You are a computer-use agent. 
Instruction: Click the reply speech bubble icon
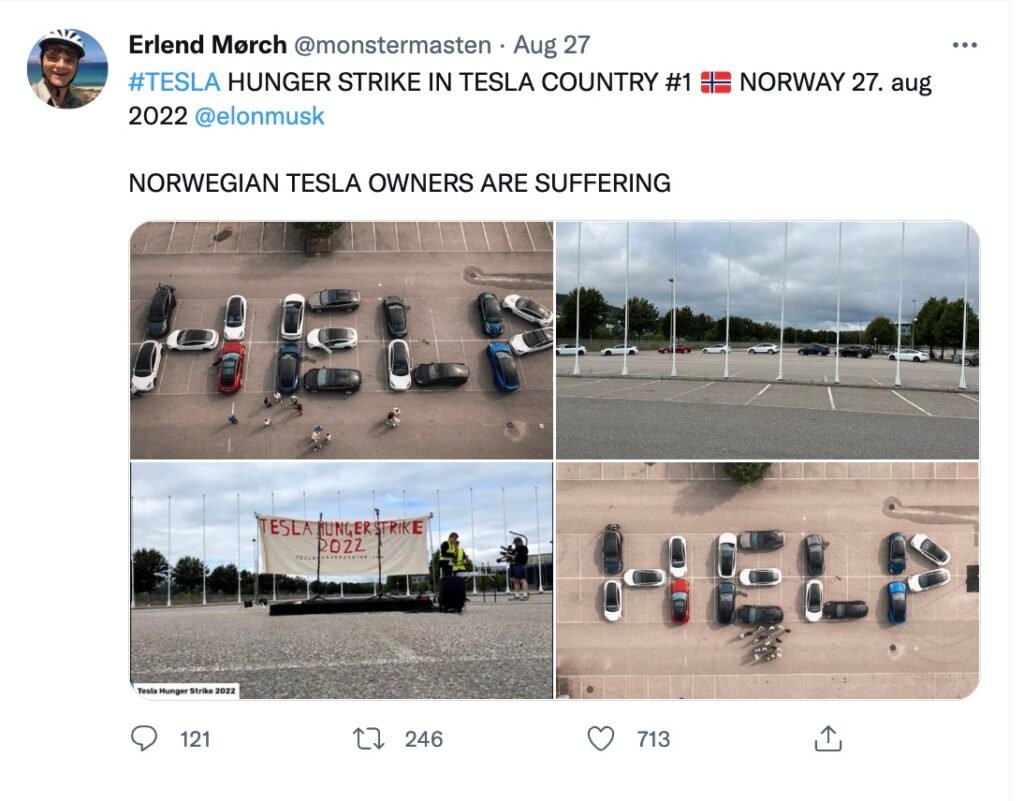(x=144, y=738)
